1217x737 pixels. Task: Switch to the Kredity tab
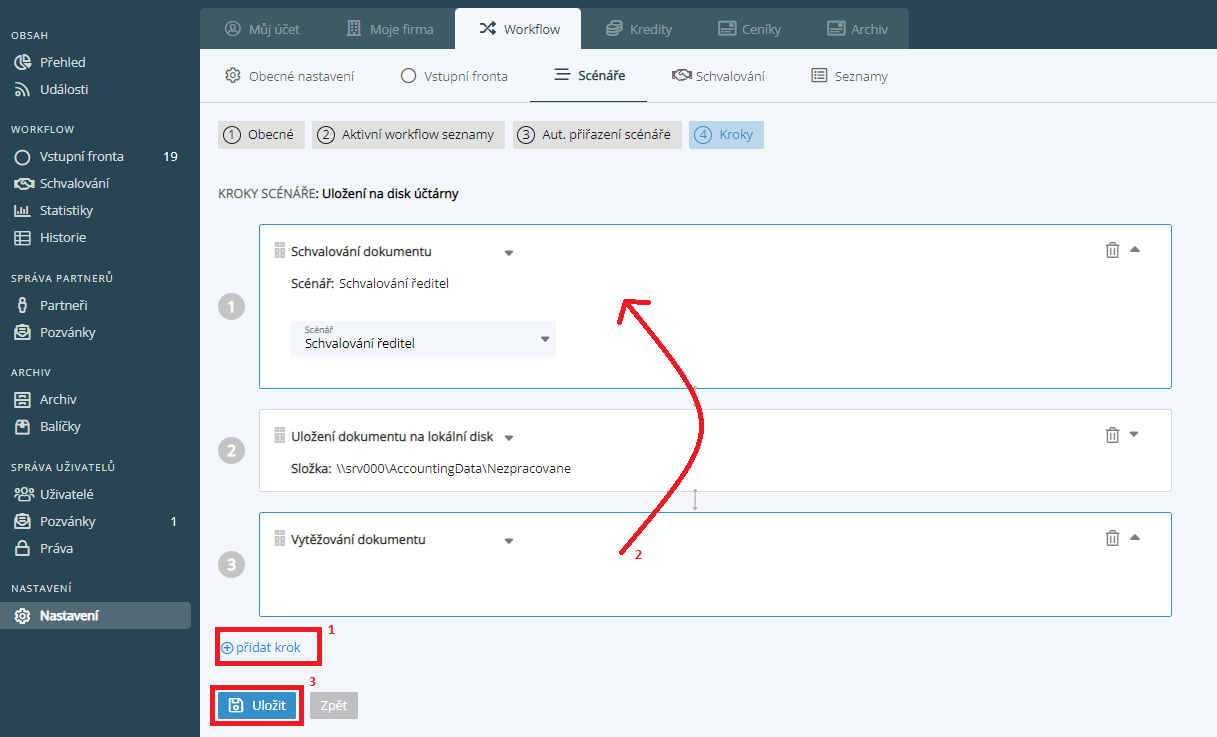(x=639, y=29)
